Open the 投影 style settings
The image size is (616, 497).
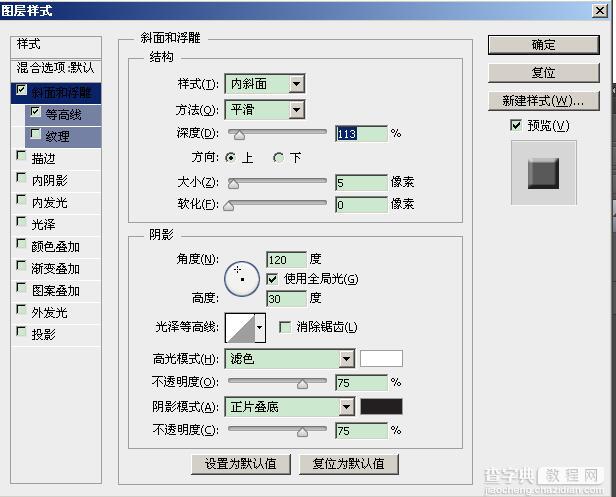44,335
